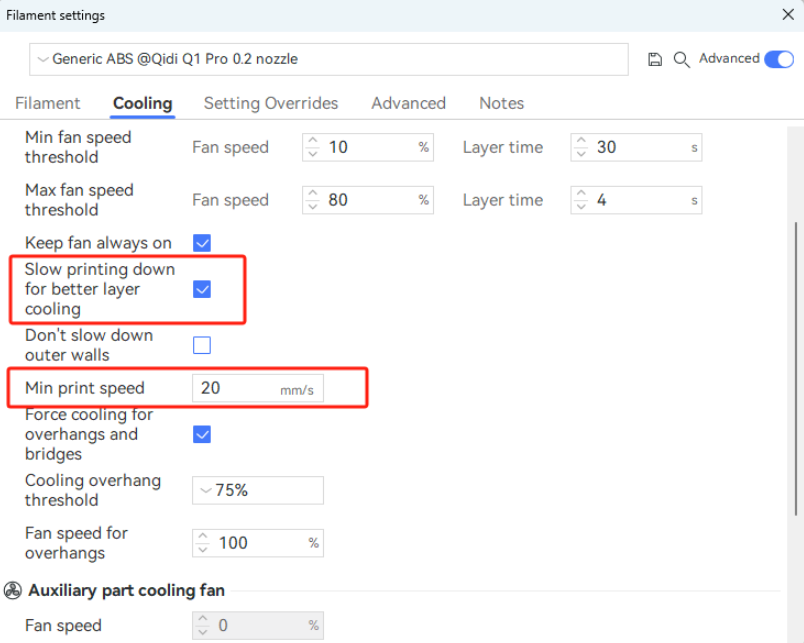The height and width of the screenshot is (643, 804).
Task: Click the auxiliary part cooling fan icon
Action: (x=13, y=591)
